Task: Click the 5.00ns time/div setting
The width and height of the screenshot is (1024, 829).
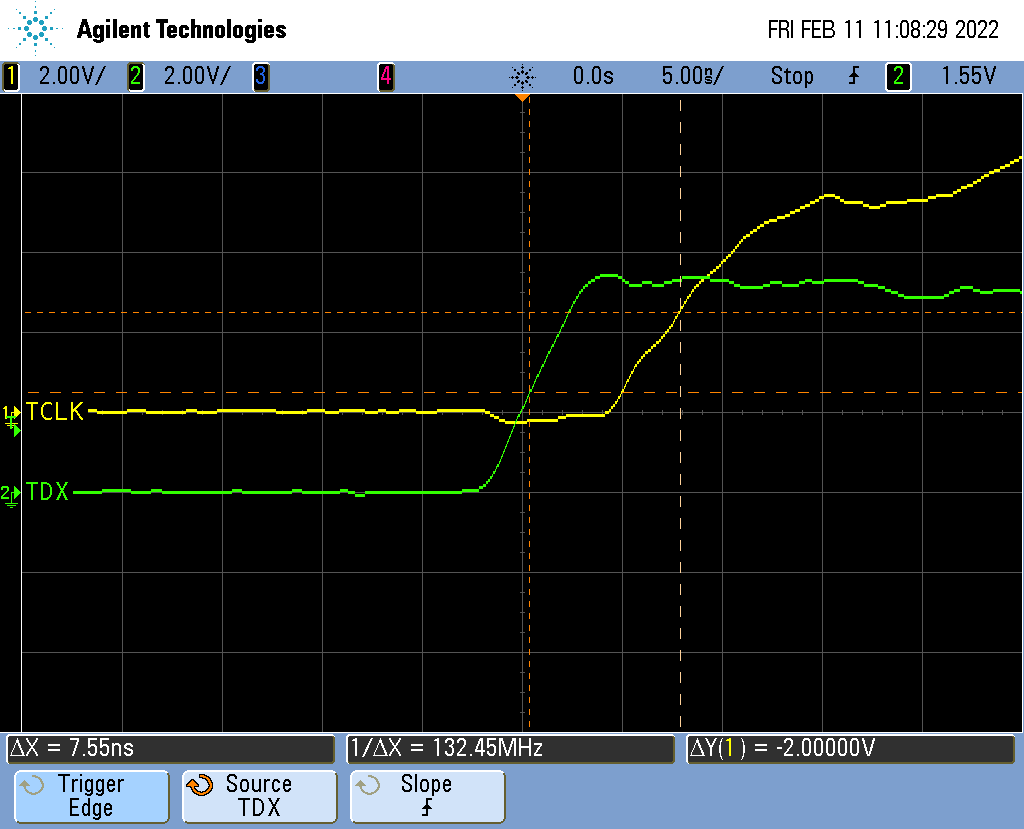Action: (x=692, y=76)
